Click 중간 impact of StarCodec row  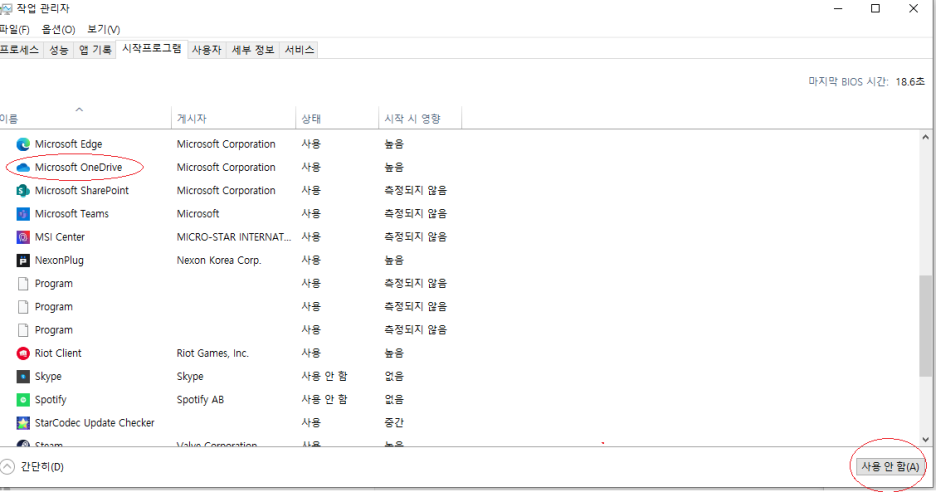tap(394, 423)
